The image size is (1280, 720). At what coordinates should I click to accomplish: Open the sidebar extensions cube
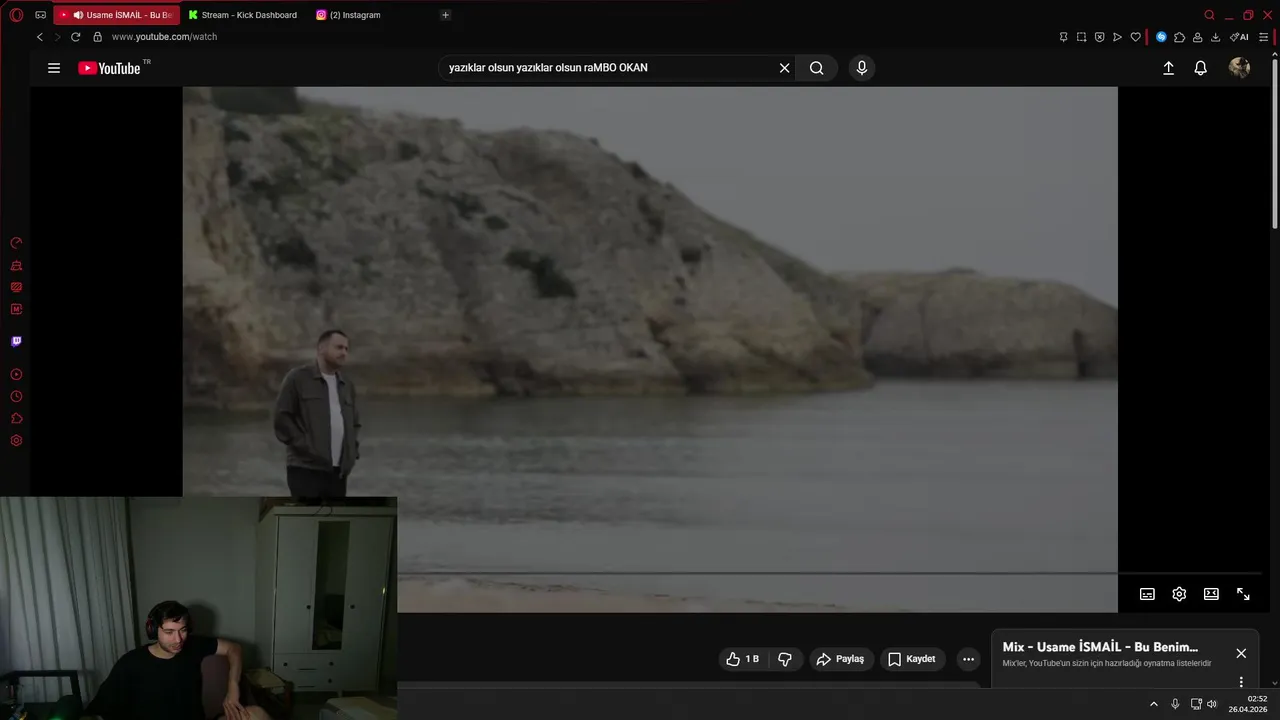(16, 418)
